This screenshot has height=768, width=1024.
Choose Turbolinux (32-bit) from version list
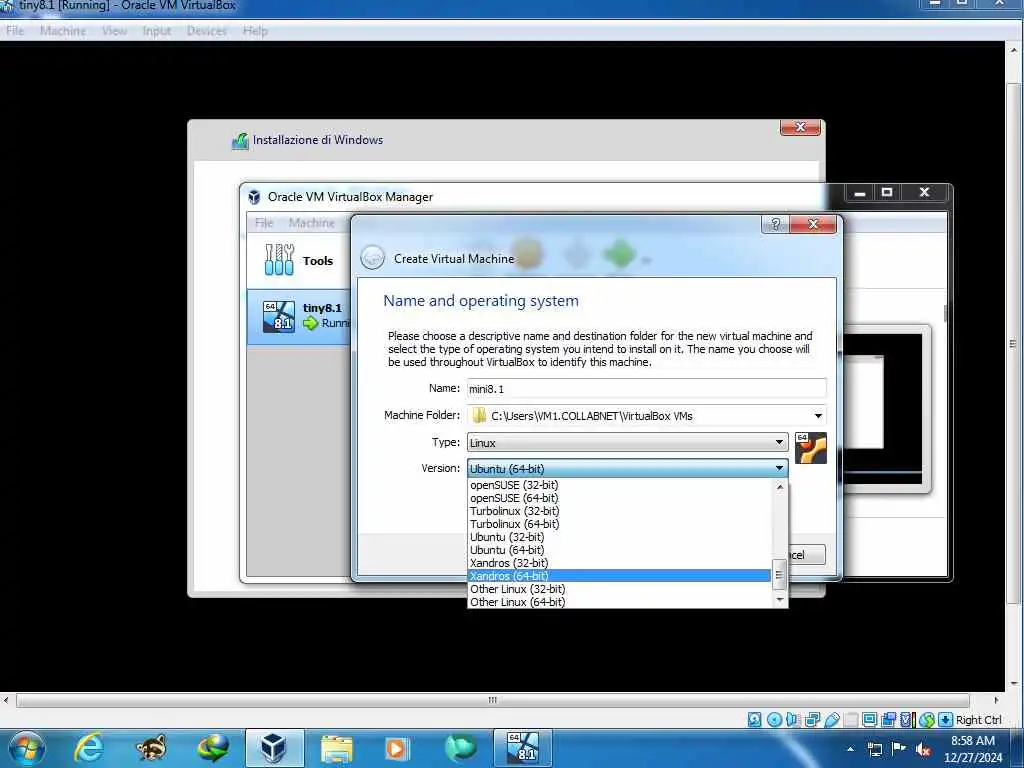pos(620,511)
